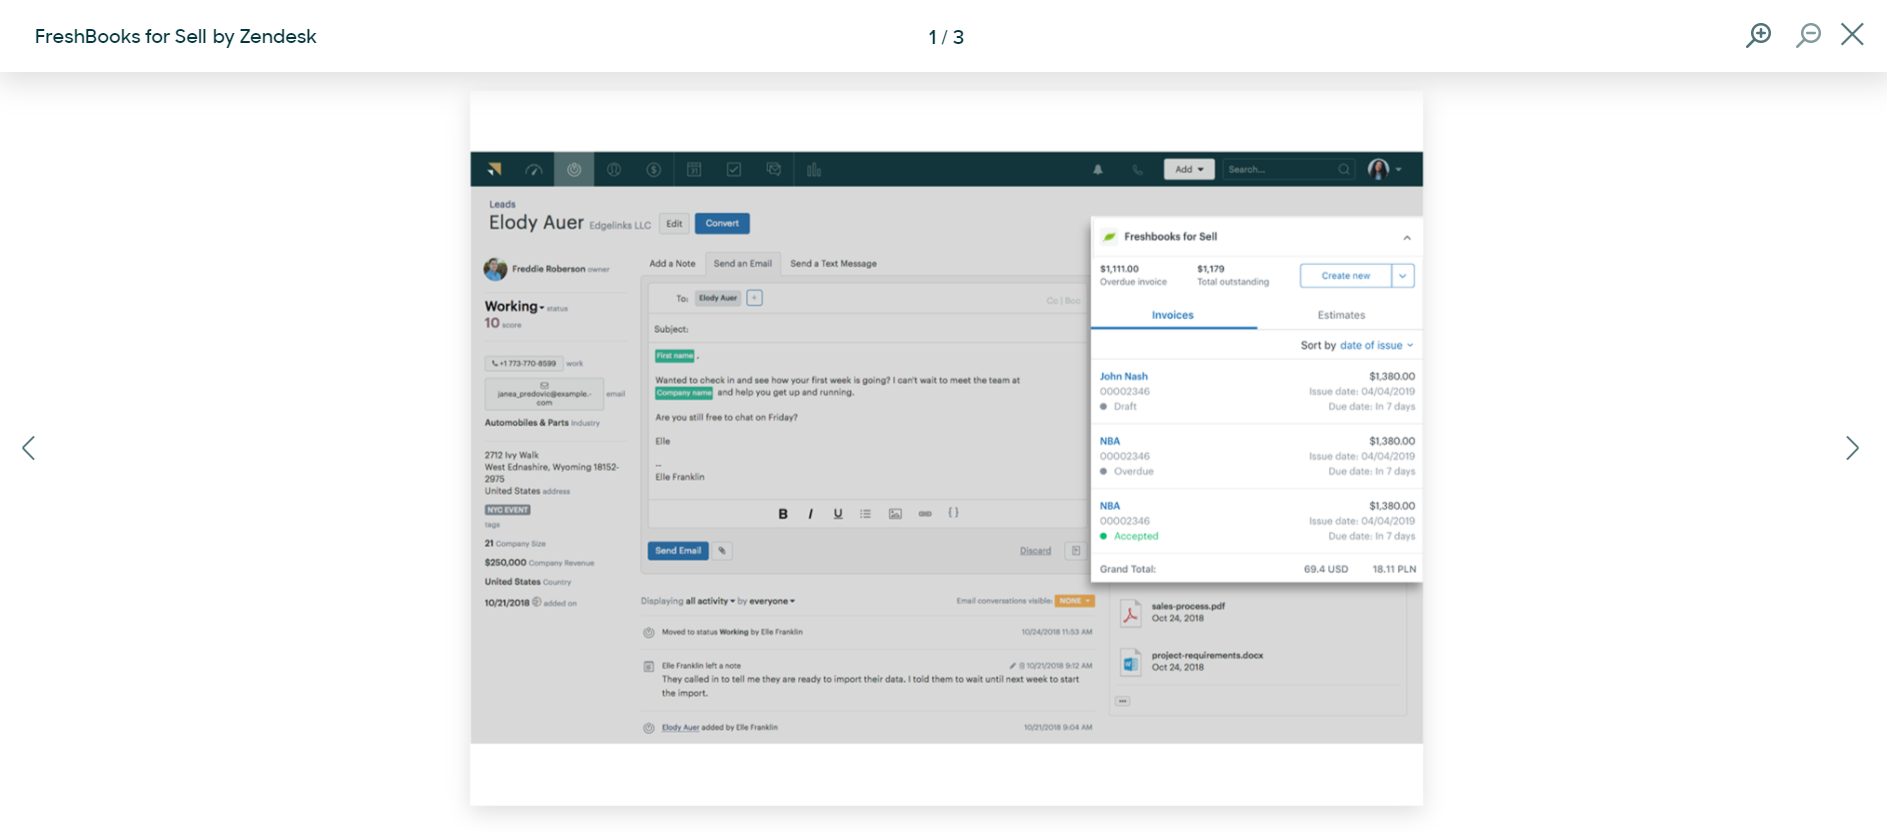Go to the next image arrow

click(x=1852, y=448)
